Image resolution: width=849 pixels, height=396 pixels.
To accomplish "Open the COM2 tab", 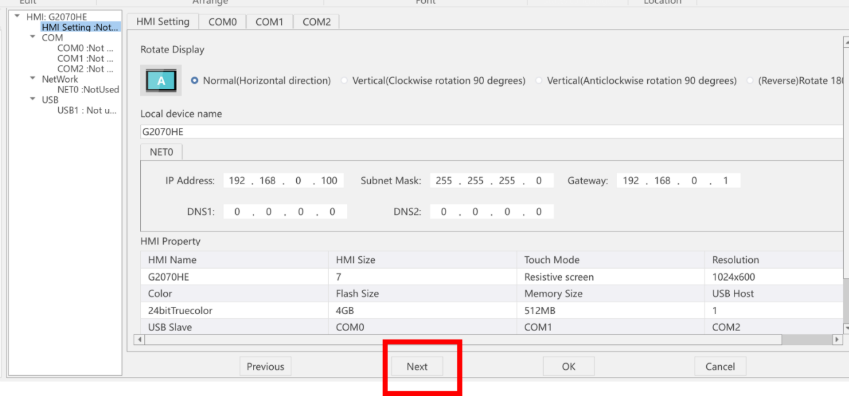I will [317, 22].
